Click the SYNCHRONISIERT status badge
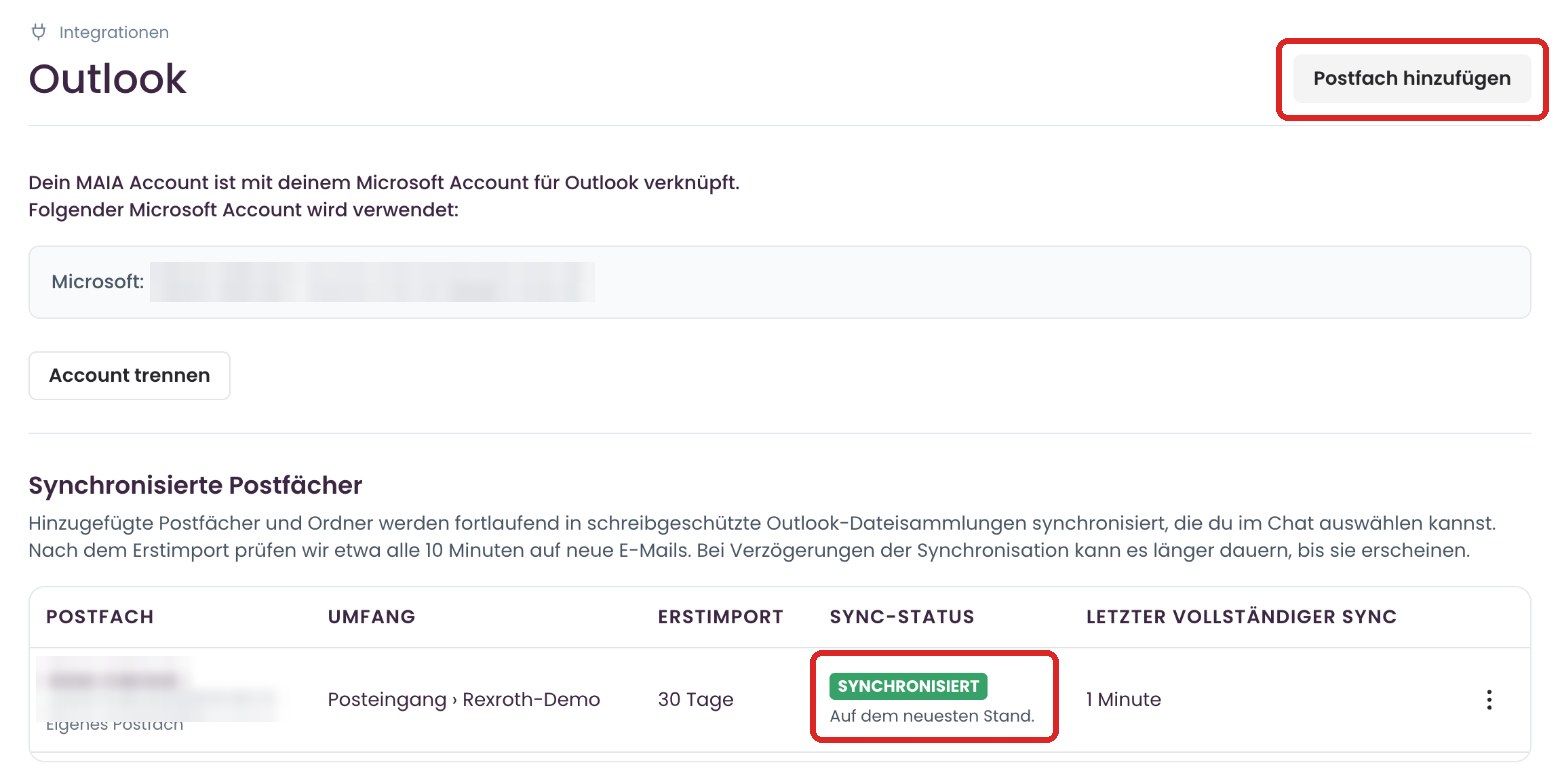Viewport: 1560px width, 784px height. point(908,686)
